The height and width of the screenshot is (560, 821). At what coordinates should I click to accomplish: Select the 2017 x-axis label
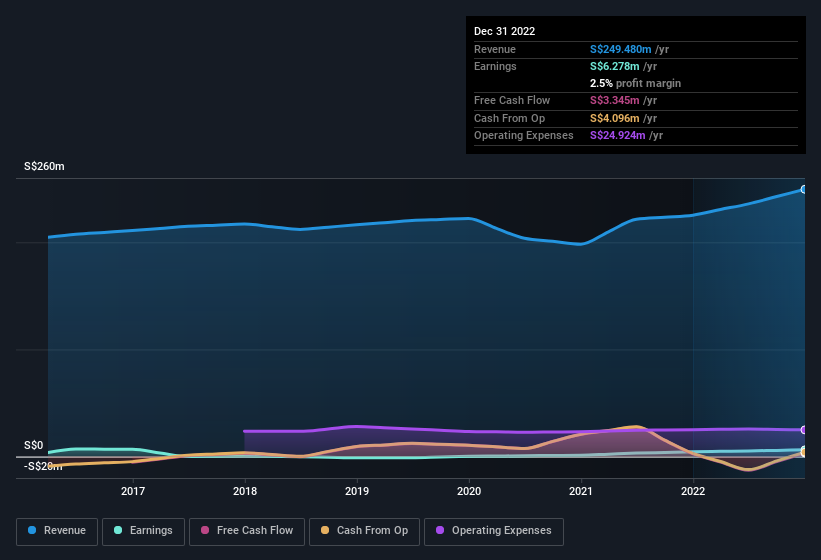click(x=133, y=491)
